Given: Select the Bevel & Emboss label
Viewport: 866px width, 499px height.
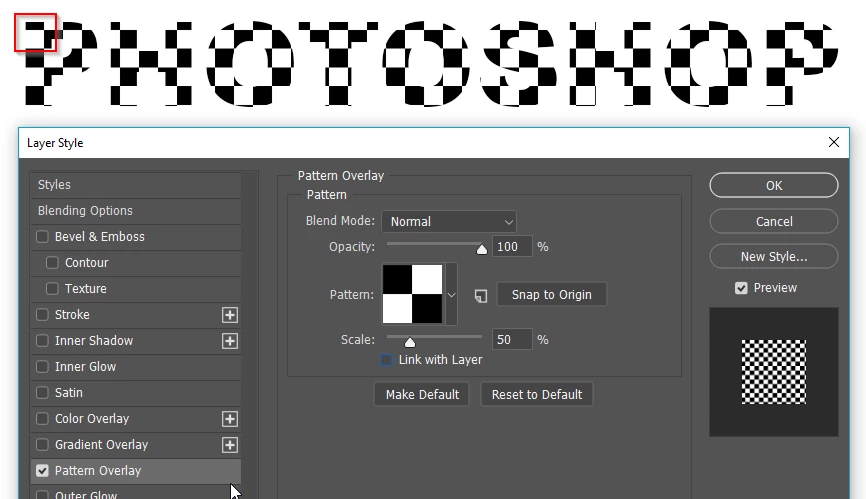Looking at the screenshot, I should [x=99, y=237].
